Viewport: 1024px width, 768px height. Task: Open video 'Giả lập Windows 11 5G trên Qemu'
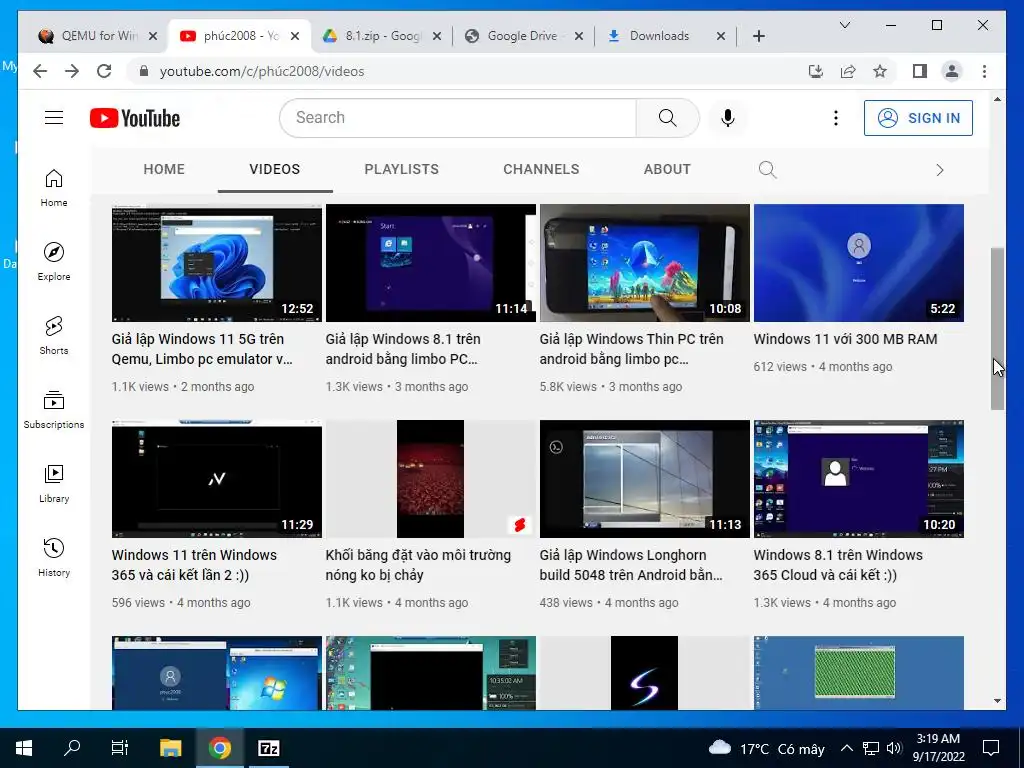pos(202,349)
